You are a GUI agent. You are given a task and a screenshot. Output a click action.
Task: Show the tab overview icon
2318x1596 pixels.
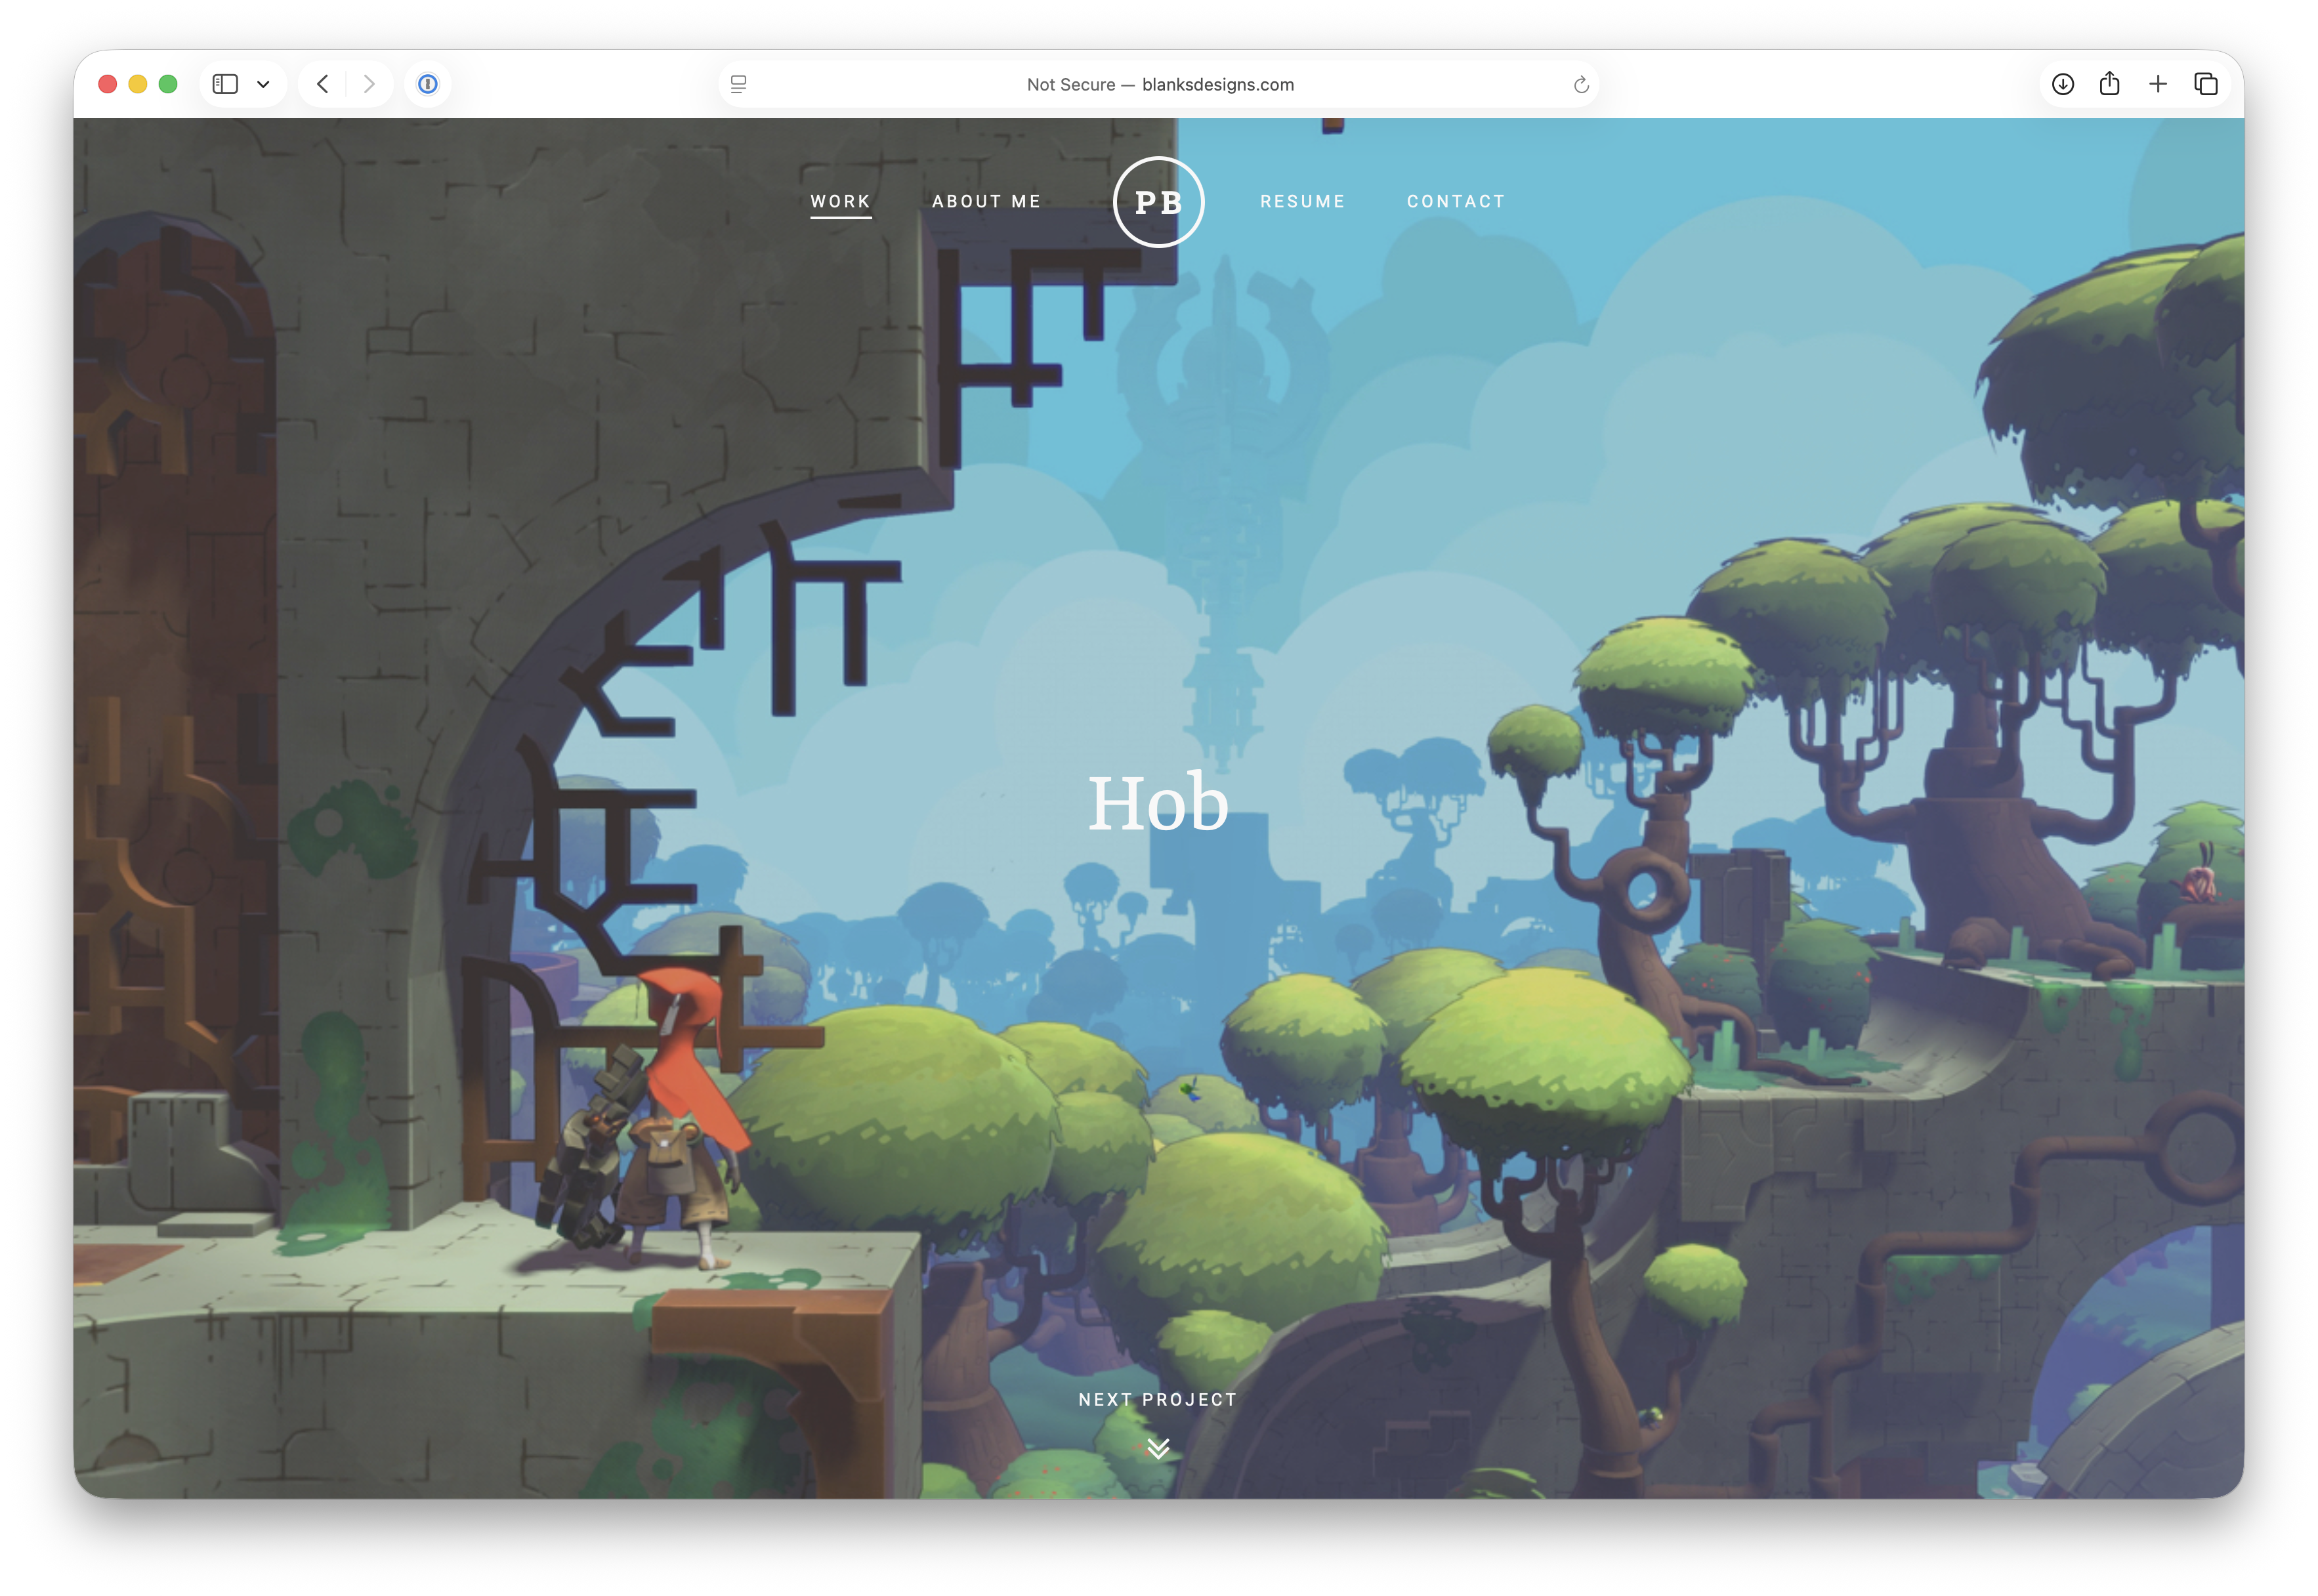(2206, 84)
